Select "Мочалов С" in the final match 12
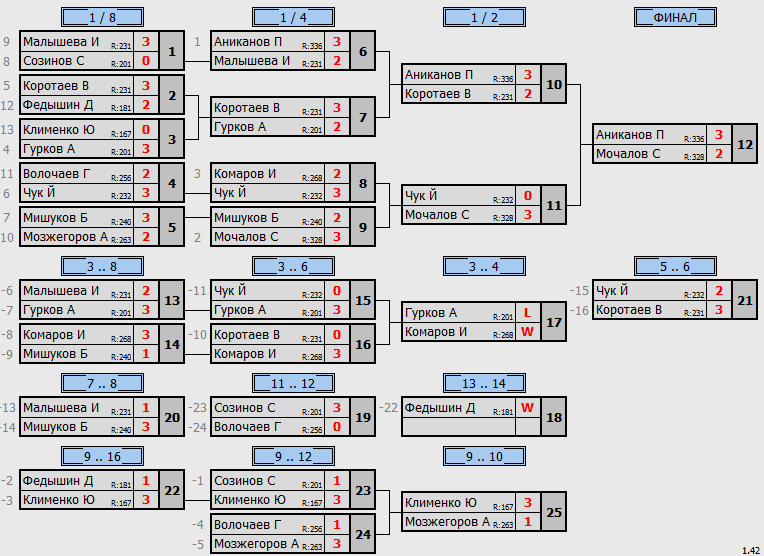 (x=628, y=154)
